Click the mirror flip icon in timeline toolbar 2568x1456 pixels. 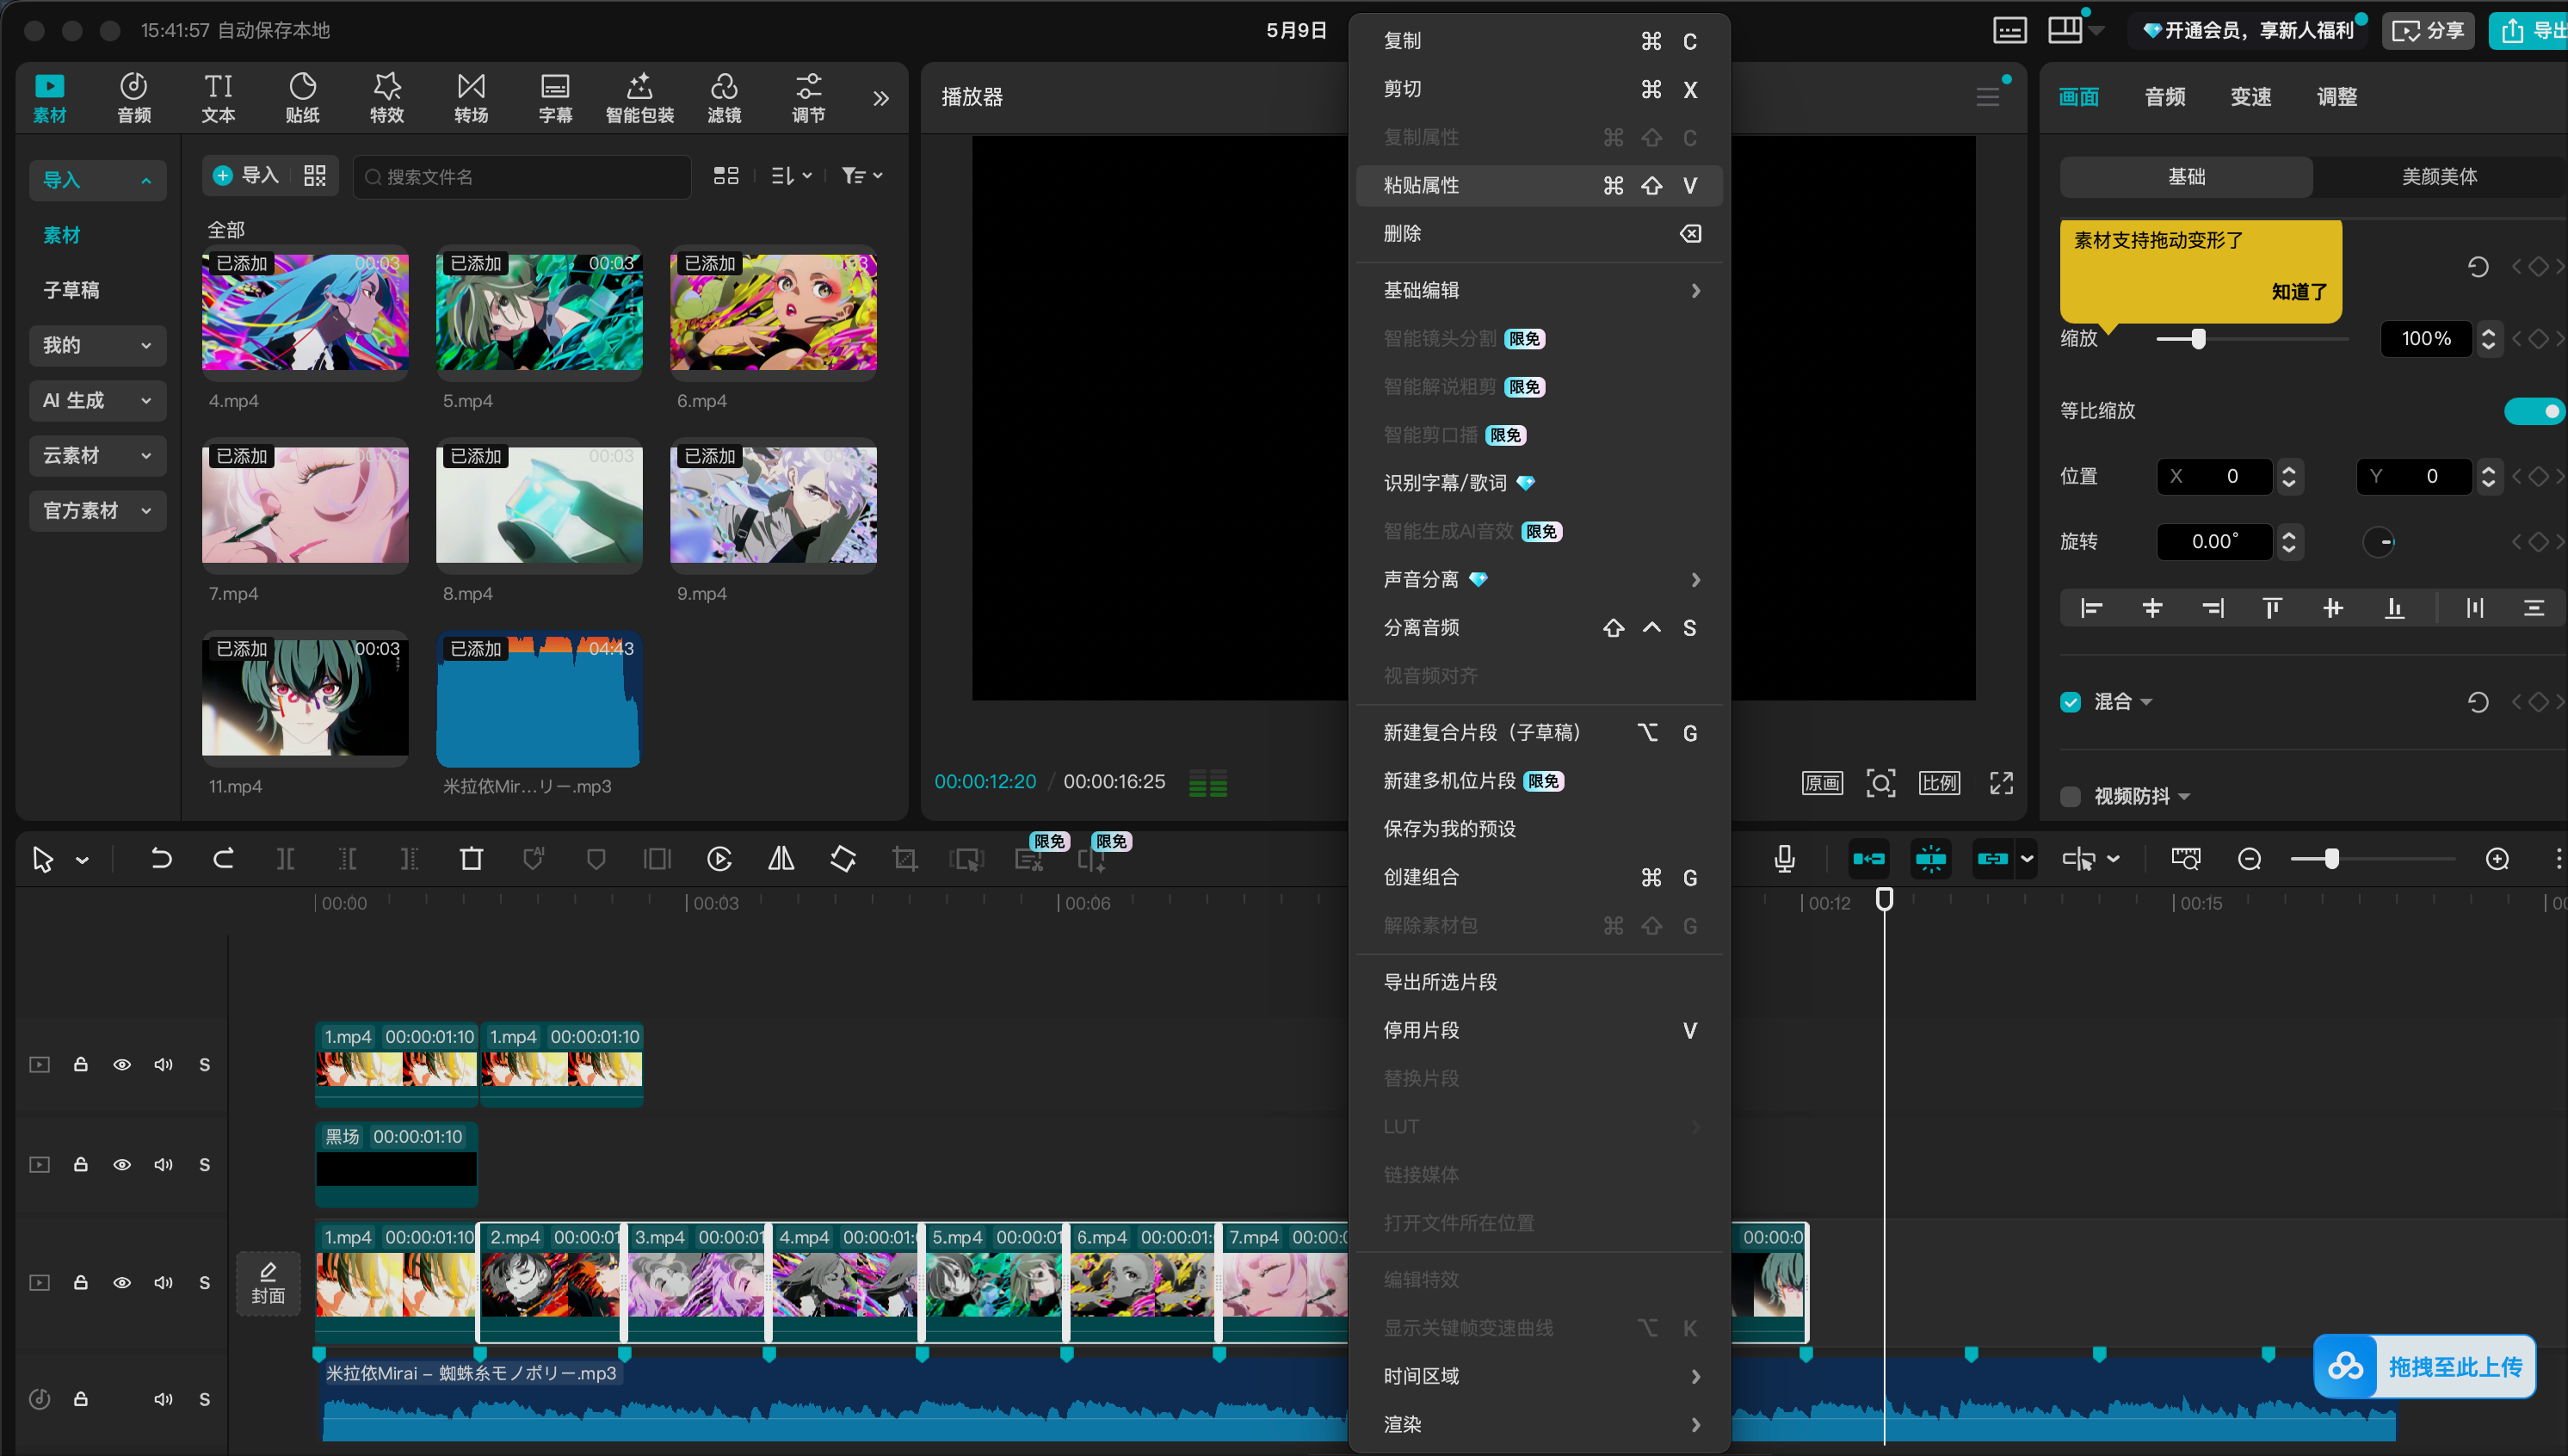781,859
